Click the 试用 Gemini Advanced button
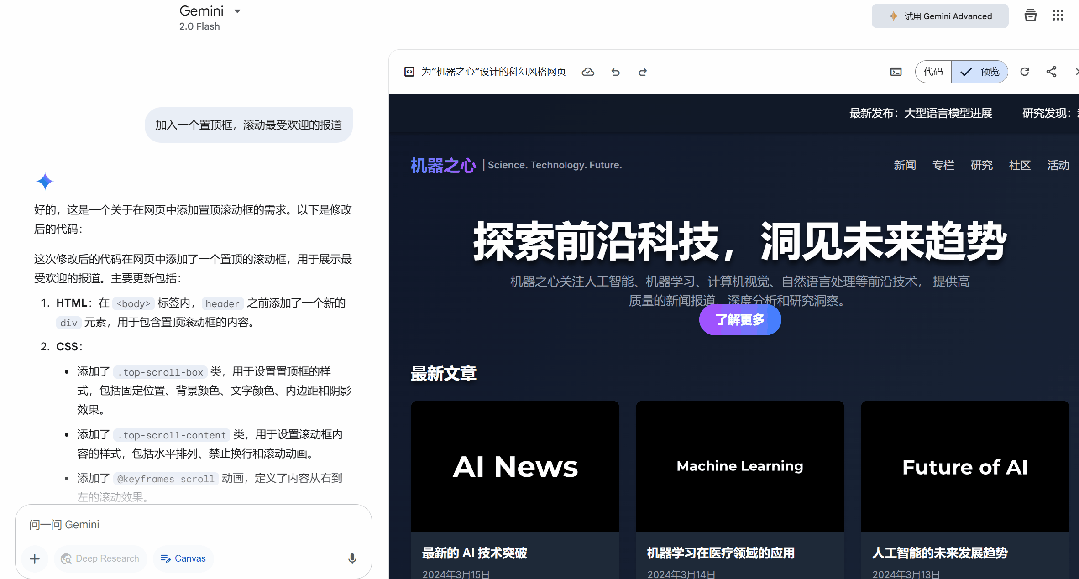The height and width of the screenshot is (579, 1079). [x=940, y=16]
